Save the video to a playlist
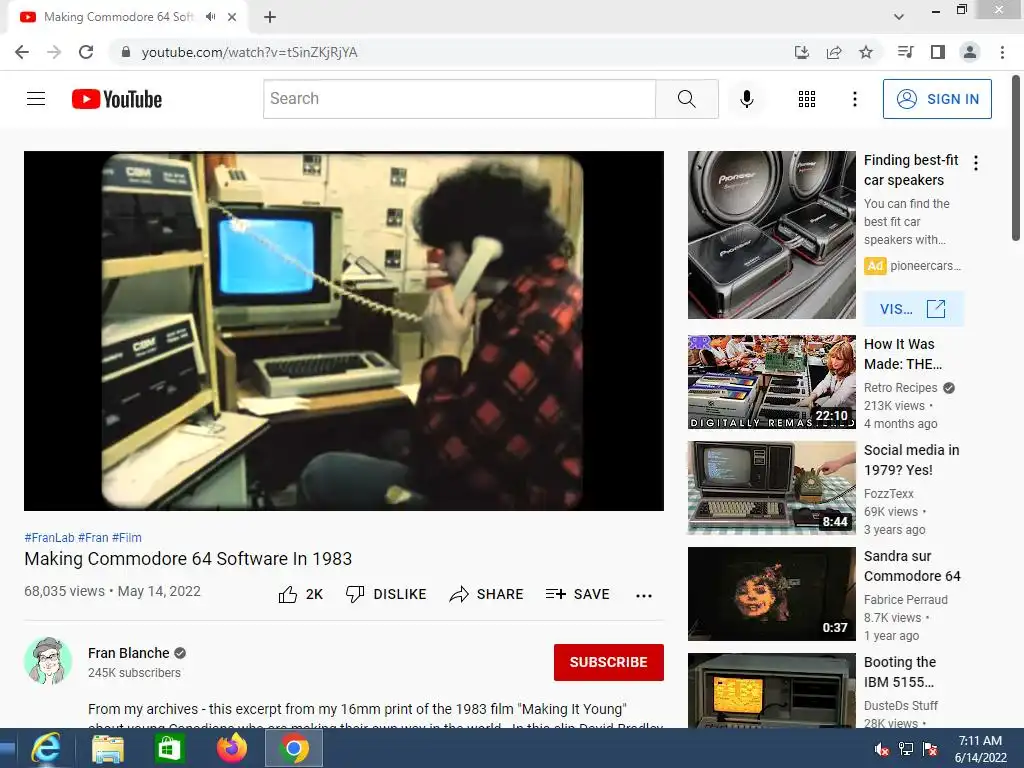Image resolution: width=1024 pixels, height=768 pixels. 577,594
